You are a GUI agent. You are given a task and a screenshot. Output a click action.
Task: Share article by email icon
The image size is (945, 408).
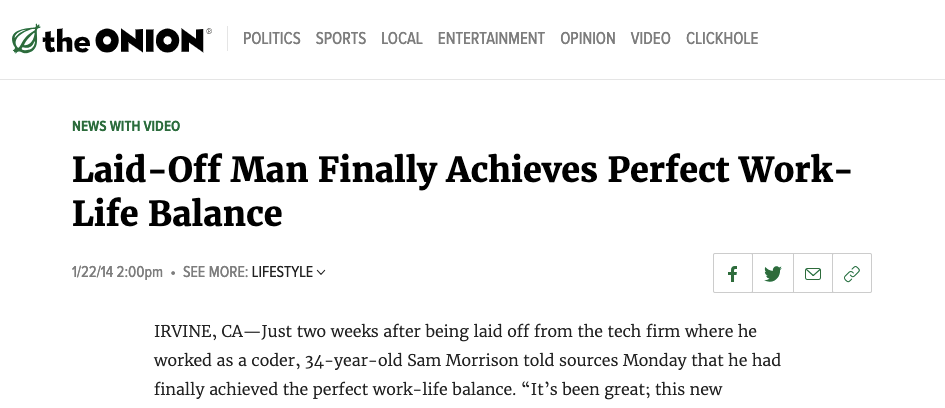(x=813, y=273)
